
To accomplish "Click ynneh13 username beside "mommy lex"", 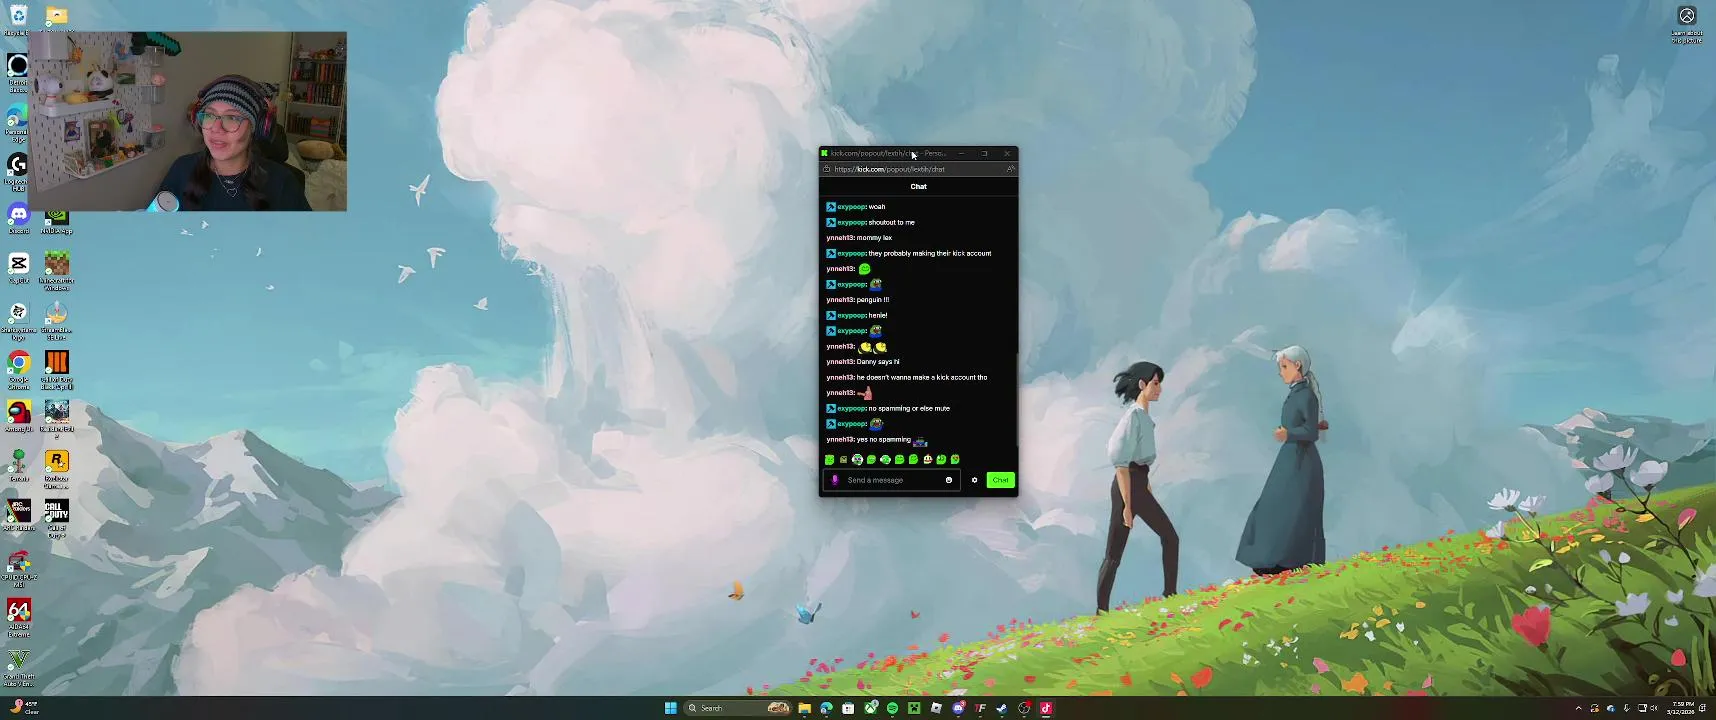I will coord(840,238).
